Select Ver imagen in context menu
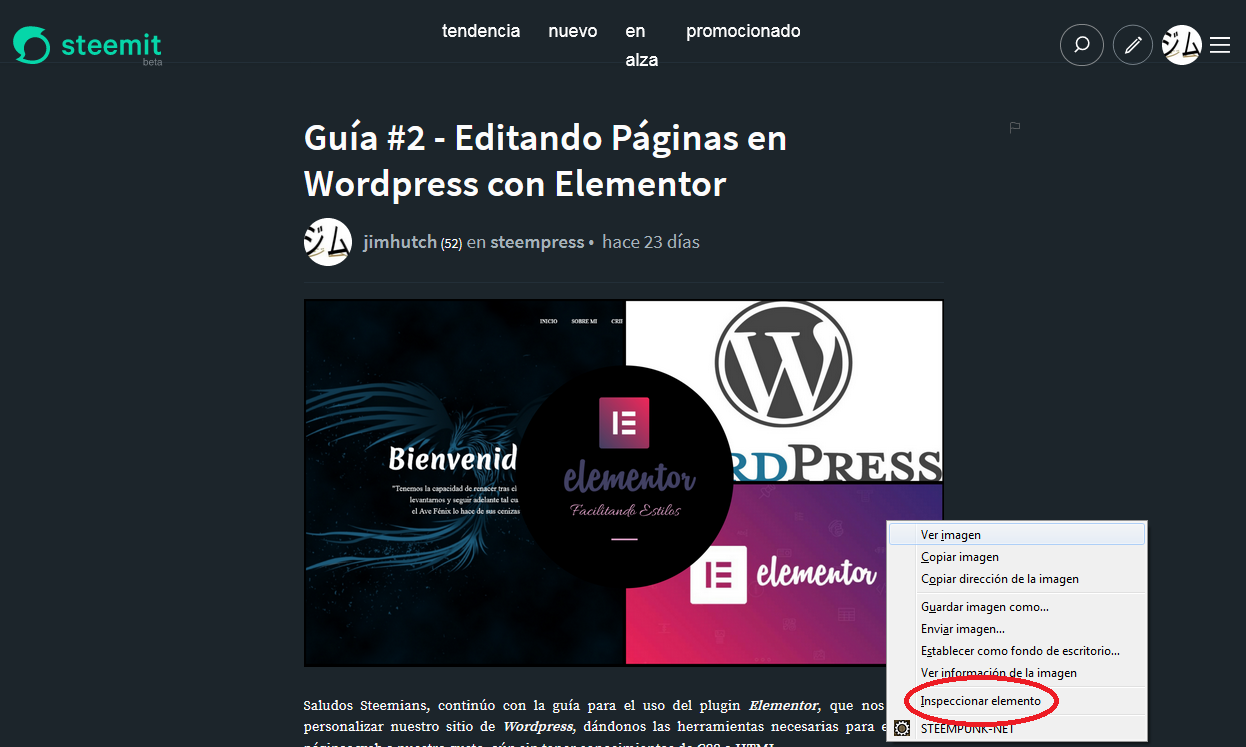1246x747 pixels. pos(1017,535)
